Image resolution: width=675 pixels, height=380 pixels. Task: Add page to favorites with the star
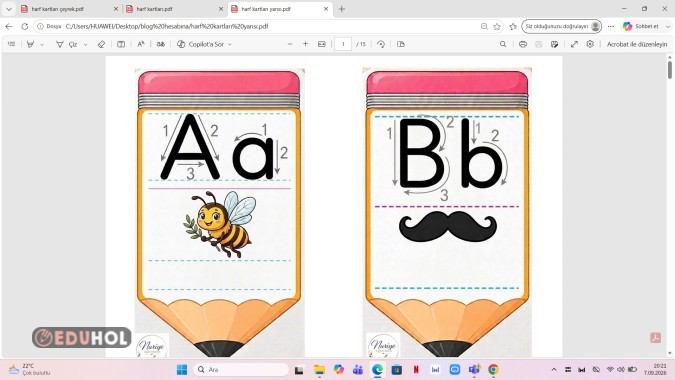[497, 26]
